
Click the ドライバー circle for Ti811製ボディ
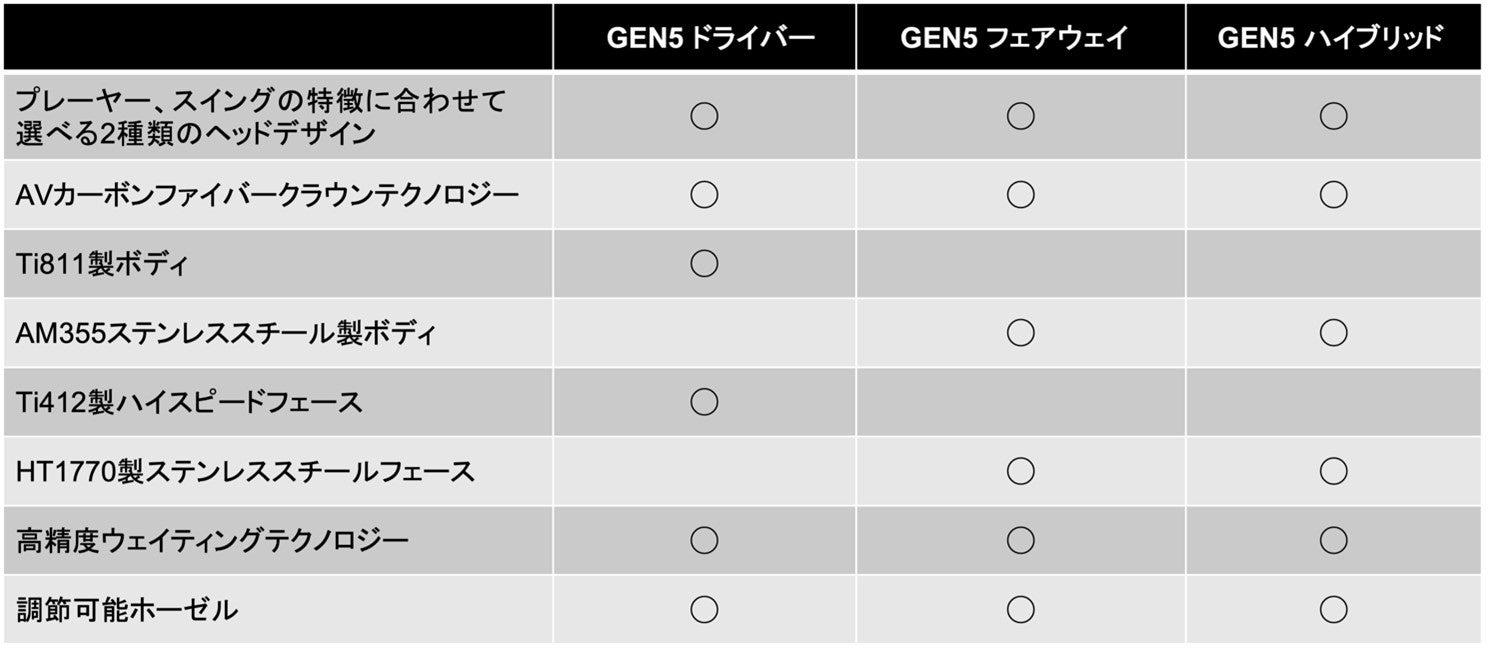pos(704,263)
